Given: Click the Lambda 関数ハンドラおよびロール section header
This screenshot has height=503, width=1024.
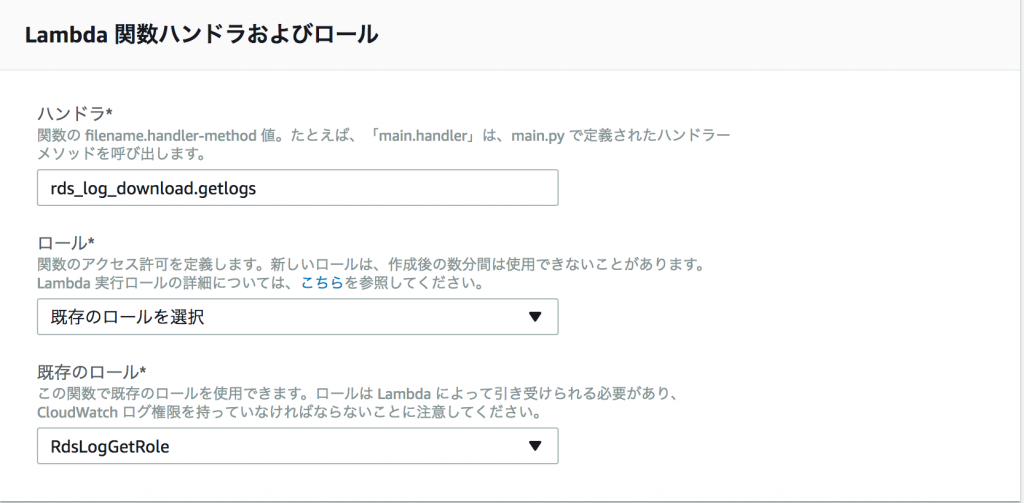Looking at the screenshot, I should click(x=201, y=35).
